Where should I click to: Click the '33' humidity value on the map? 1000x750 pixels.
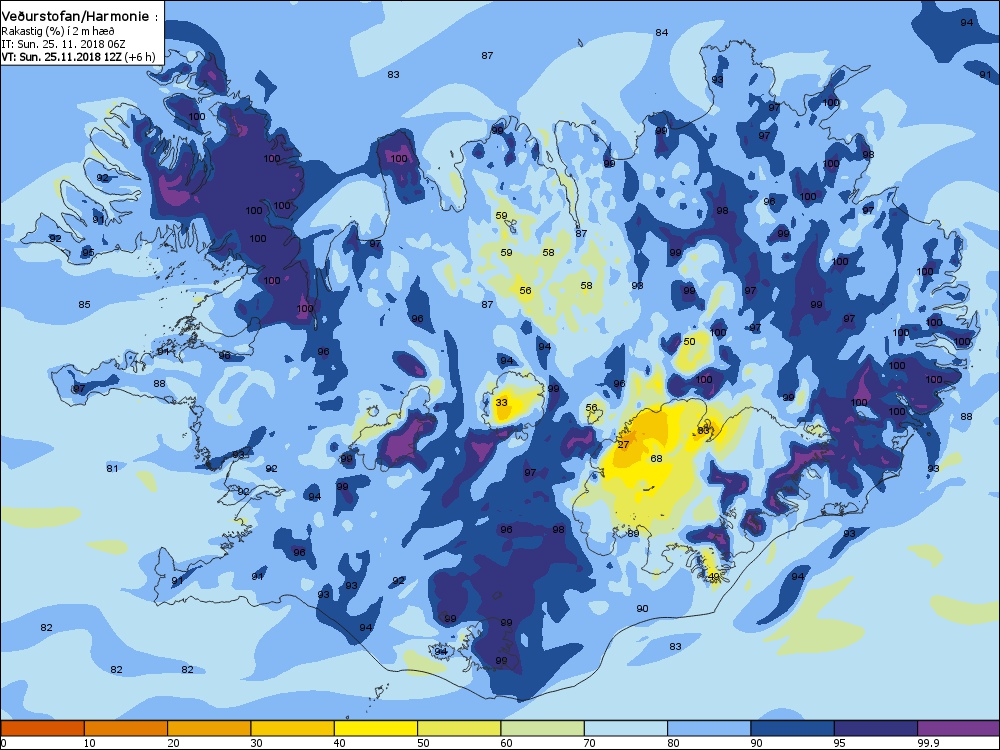[x=502, y=402]
